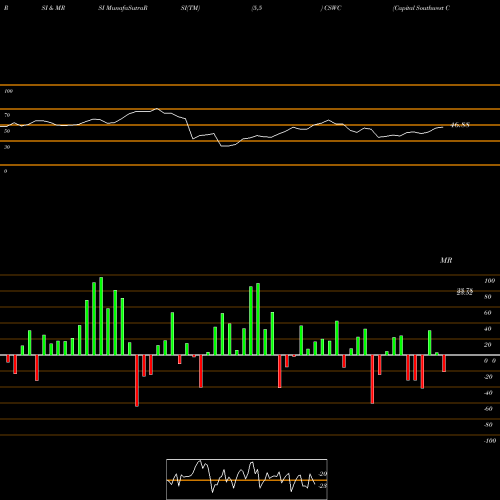This screenshot has width=500, height=500.
Task: Click the -100 label on MR axis
Action: [x=489, y=441]
